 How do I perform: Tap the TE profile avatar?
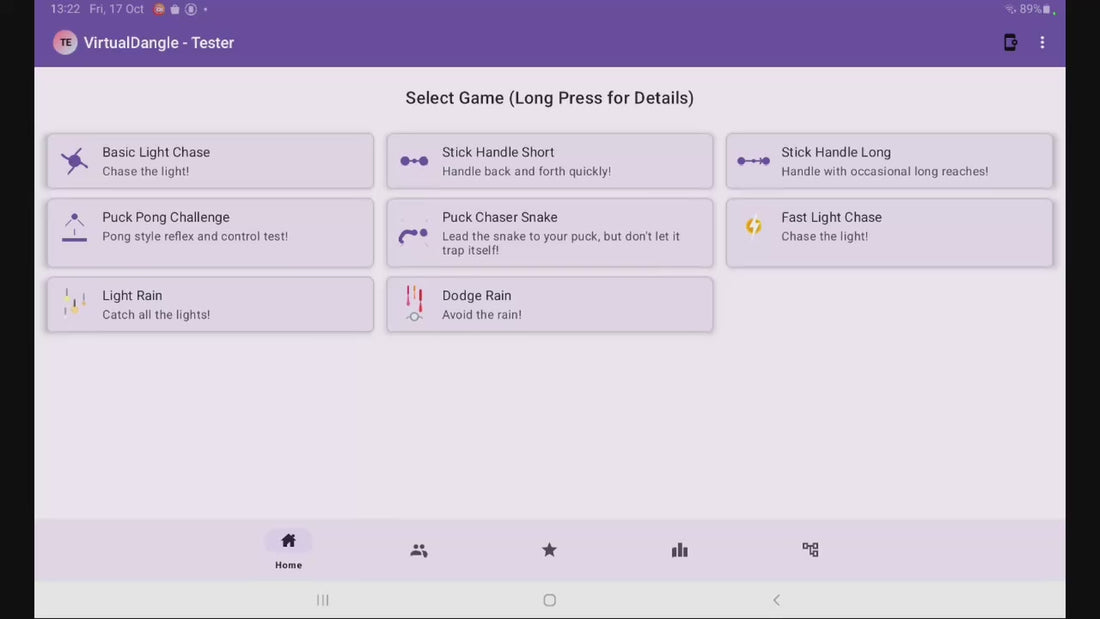point(65,42)
